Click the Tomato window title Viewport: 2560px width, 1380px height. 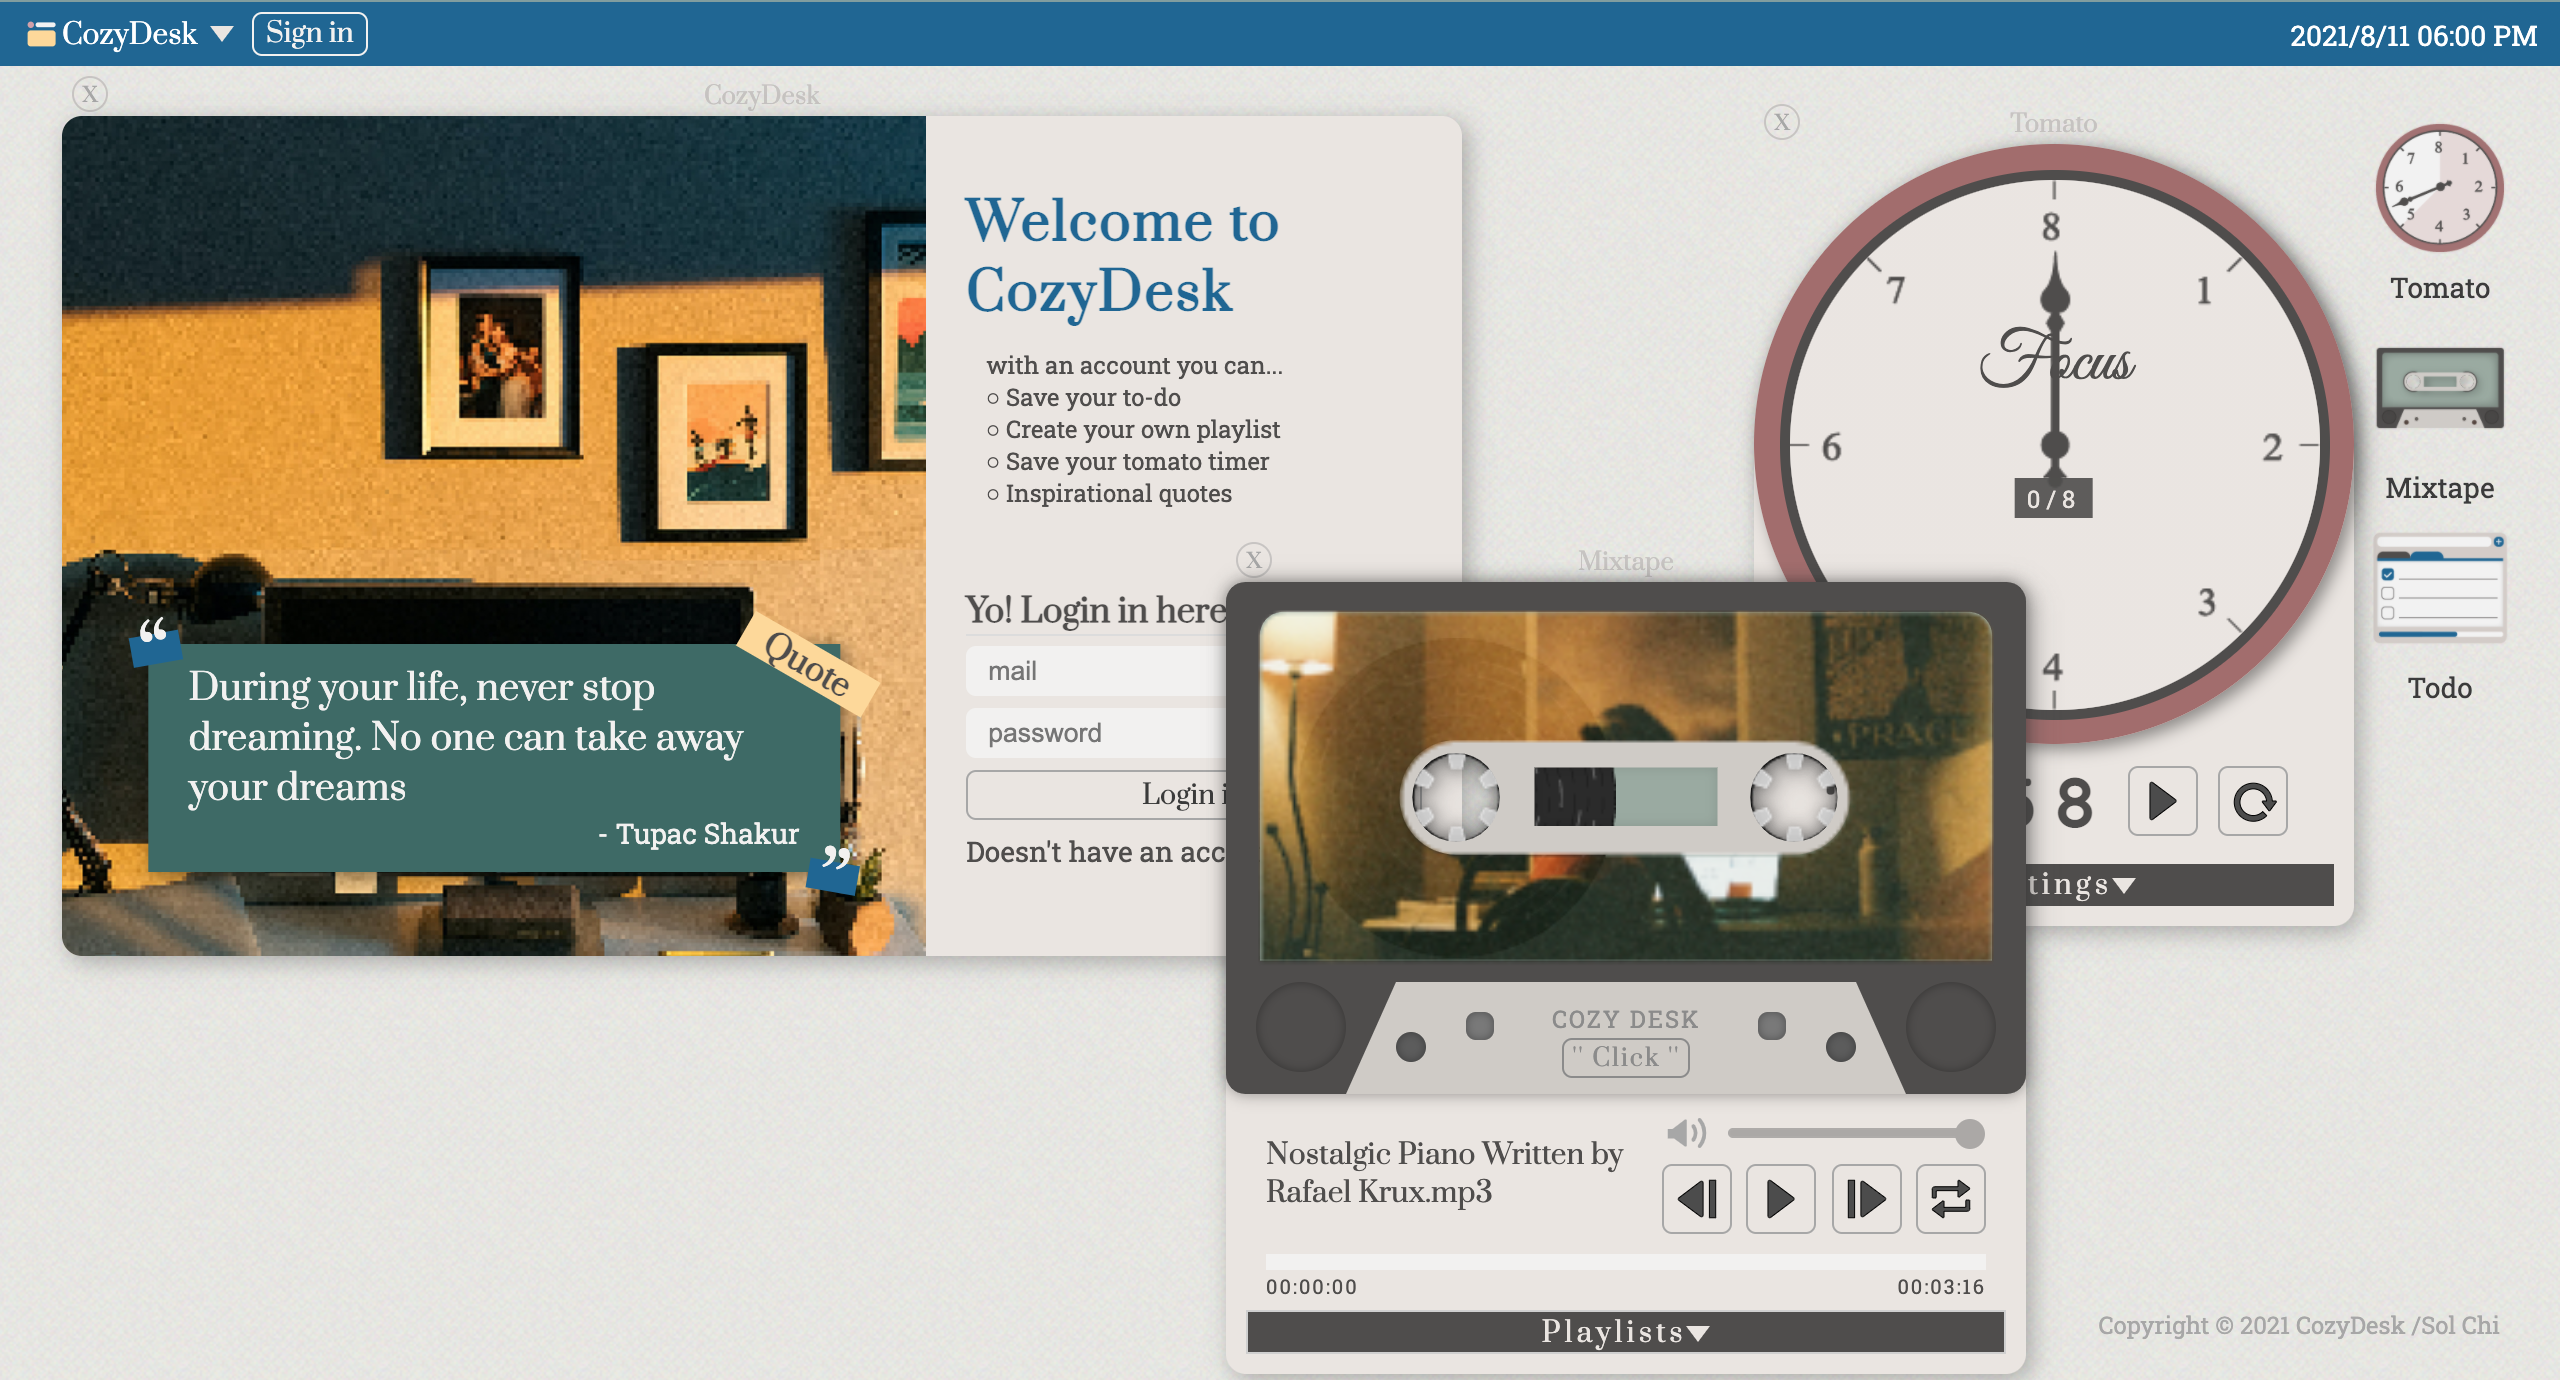[2053, 123]
